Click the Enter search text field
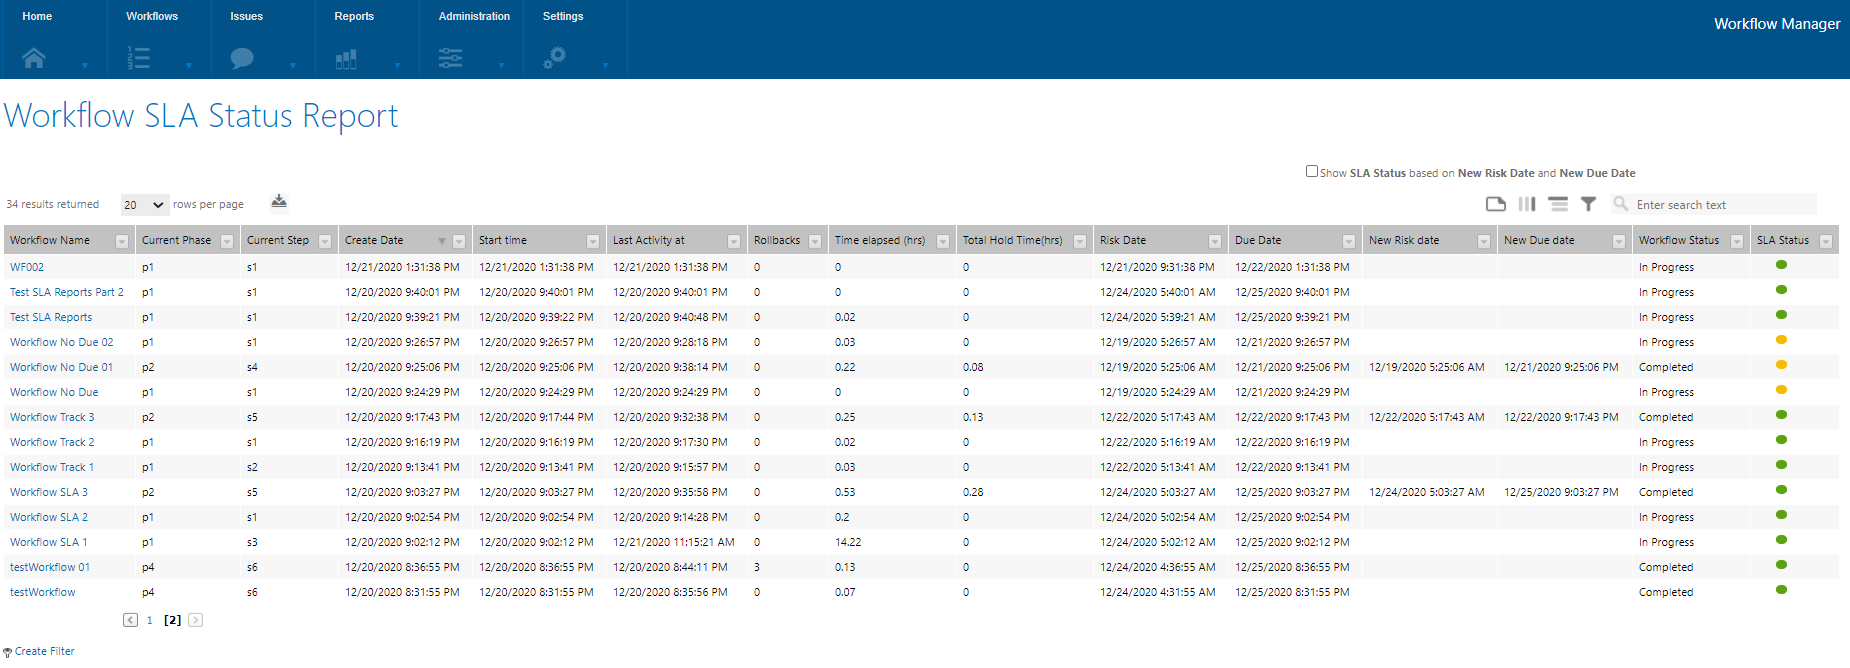 point(1722,205)
